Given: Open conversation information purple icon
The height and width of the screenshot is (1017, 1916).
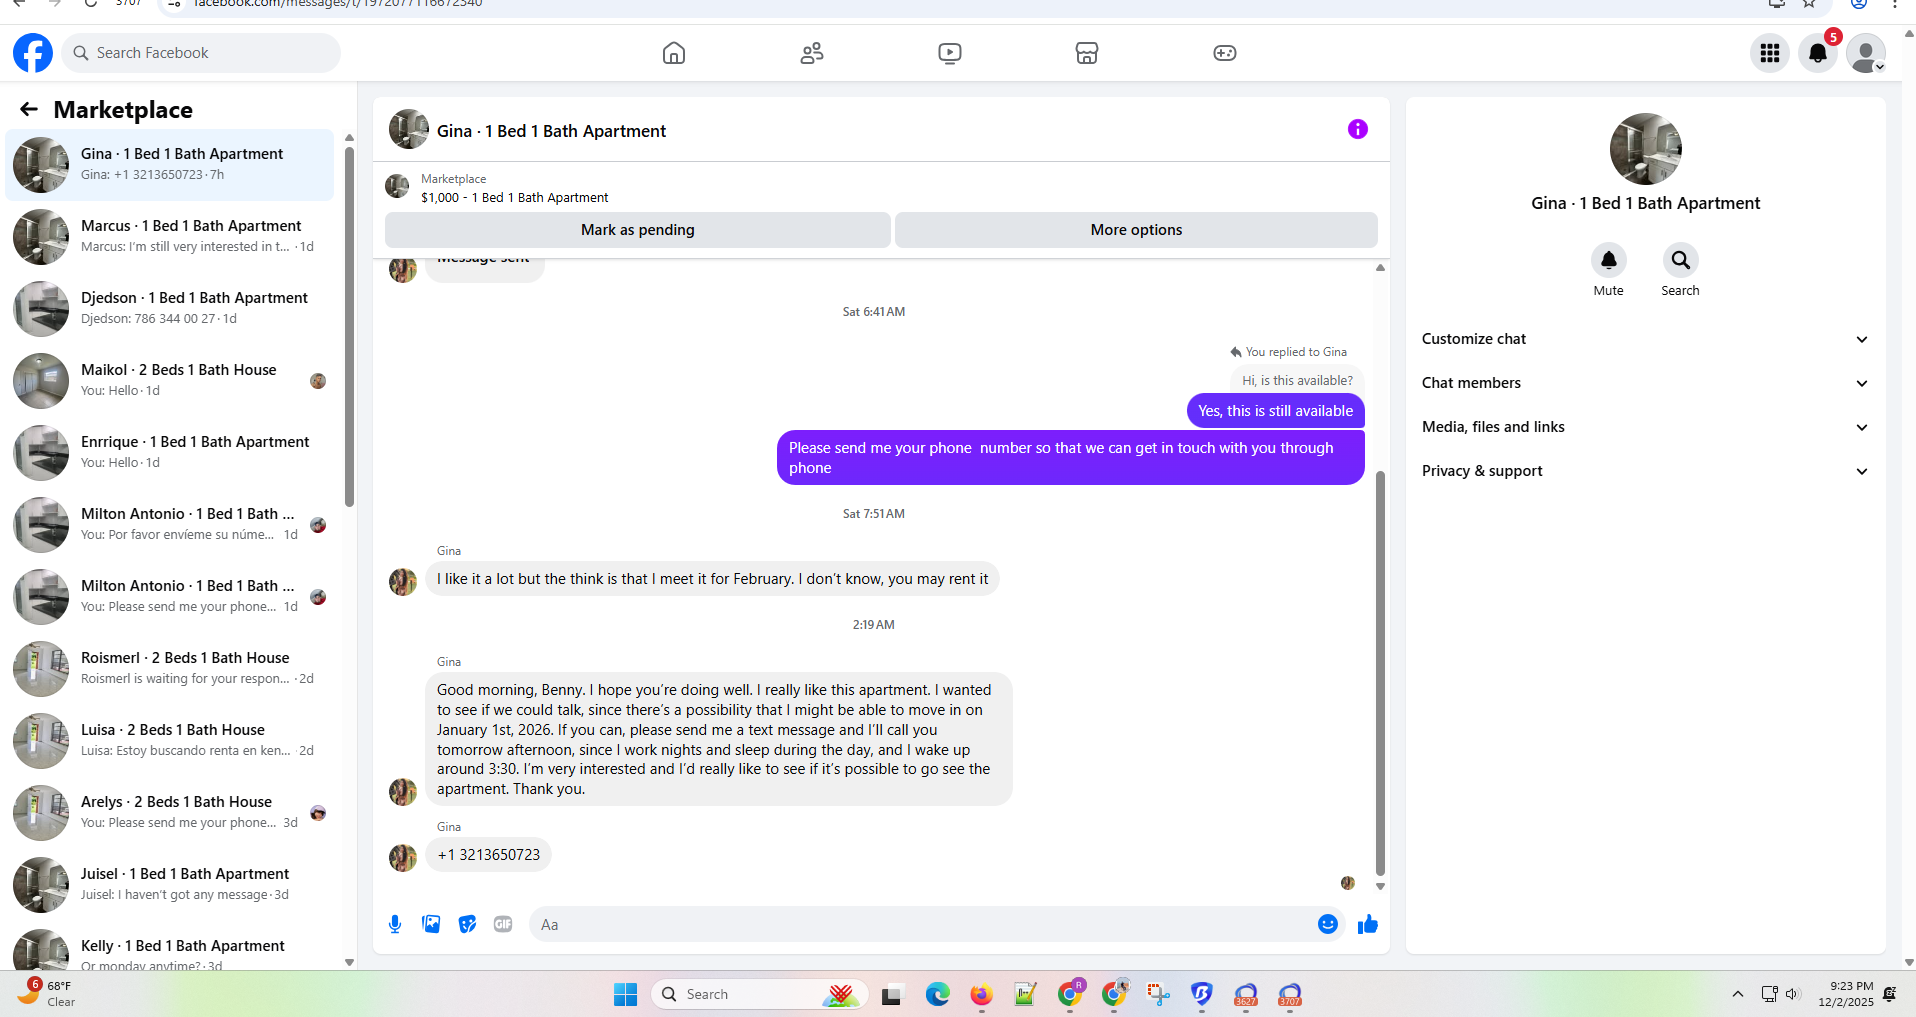Looking at the screenshot, I should tap(1357, 129).
